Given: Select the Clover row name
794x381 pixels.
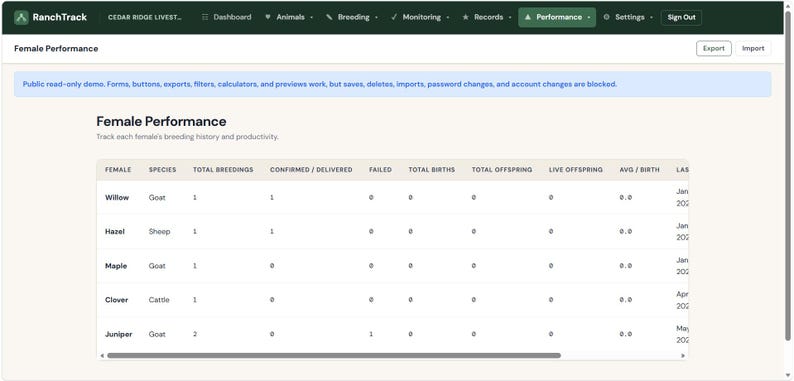Looking at the screenshot, I should [116, 300].
